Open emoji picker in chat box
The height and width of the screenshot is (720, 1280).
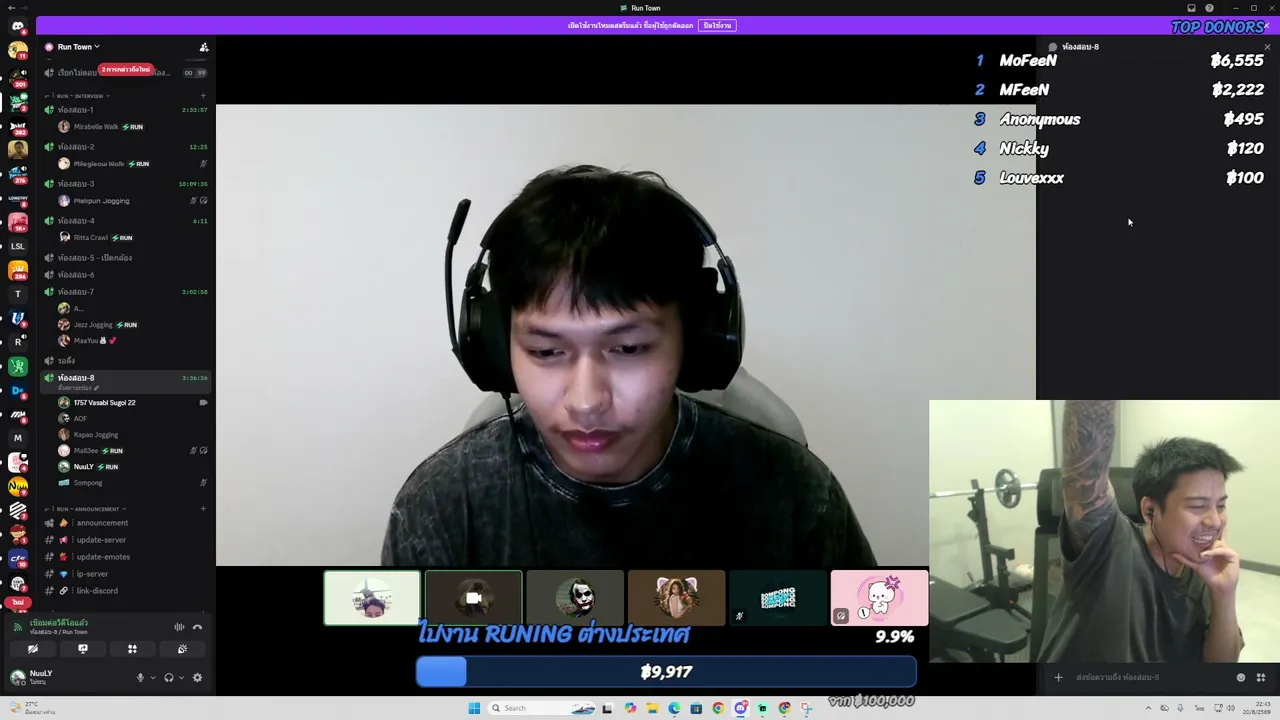[x=1241, y=677]
